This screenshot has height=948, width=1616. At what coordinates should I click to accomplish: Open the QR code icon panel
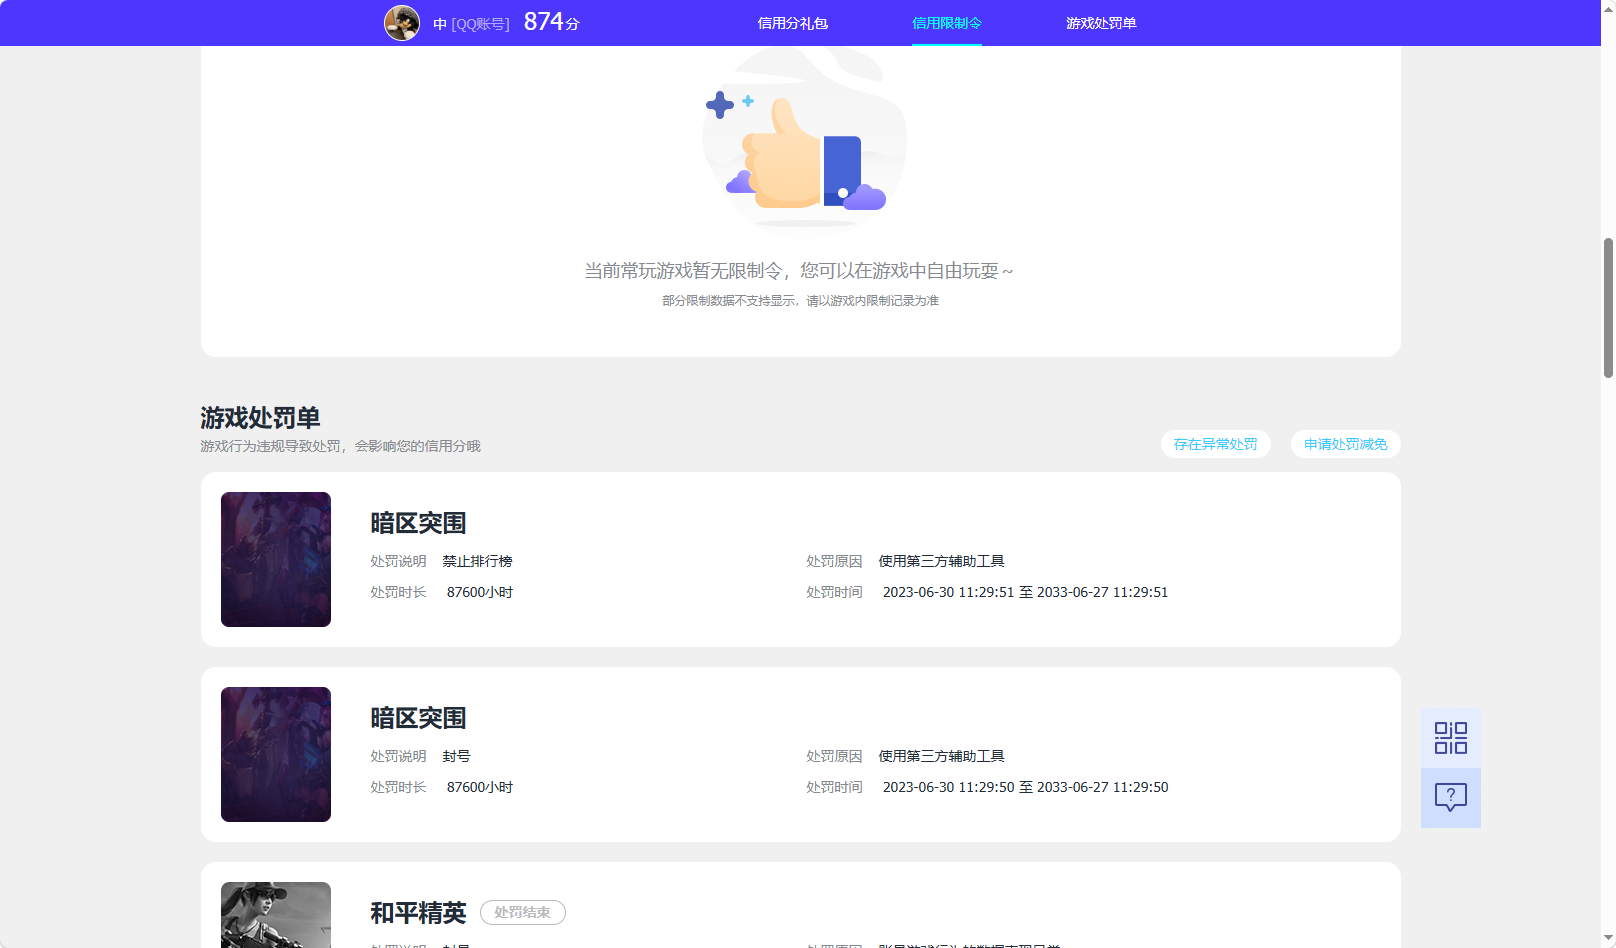[1450, 737]
